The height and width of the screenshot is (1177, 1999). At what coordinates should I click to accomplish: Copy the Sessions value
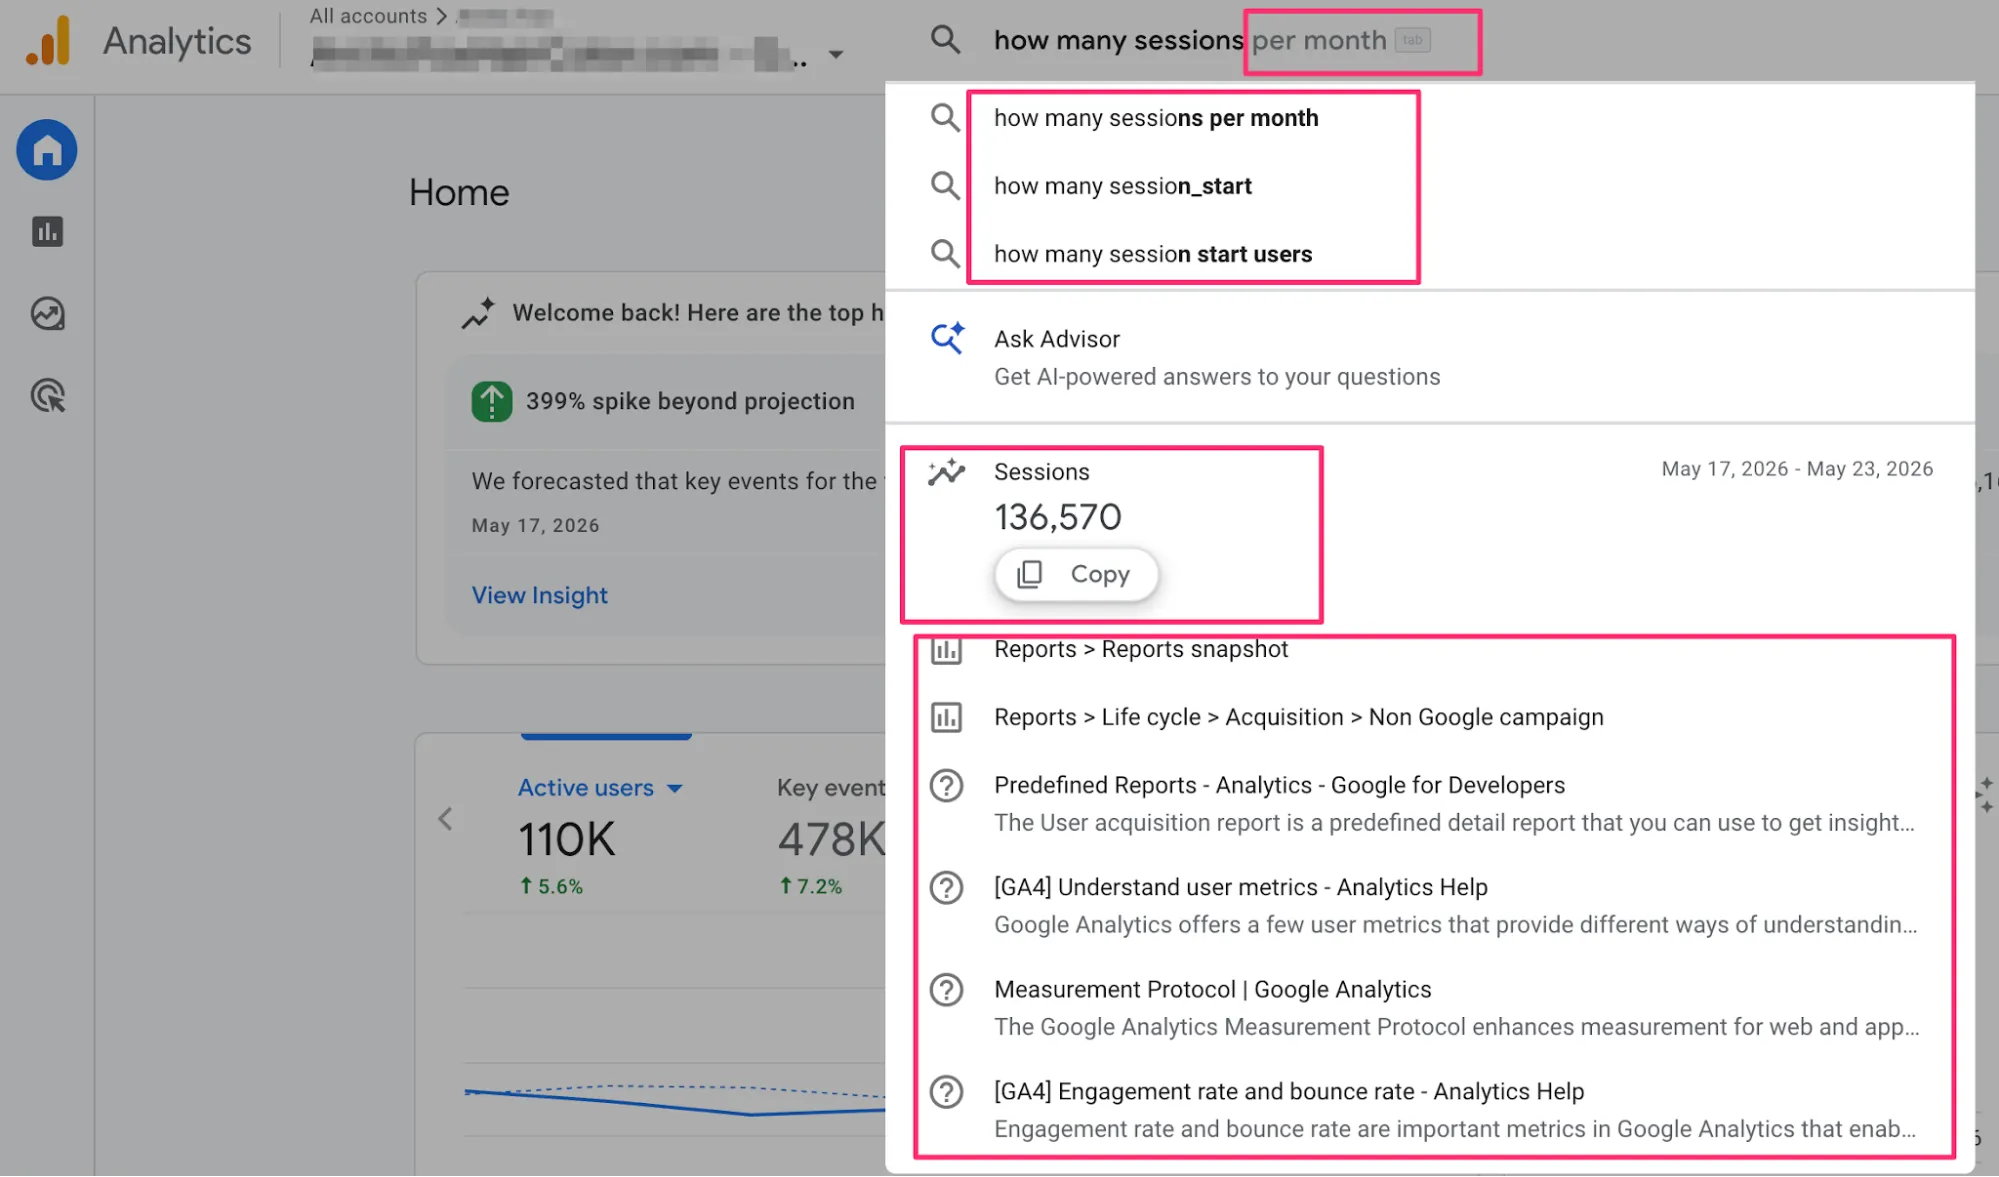pyautogui.click(x=1076, y=574)
